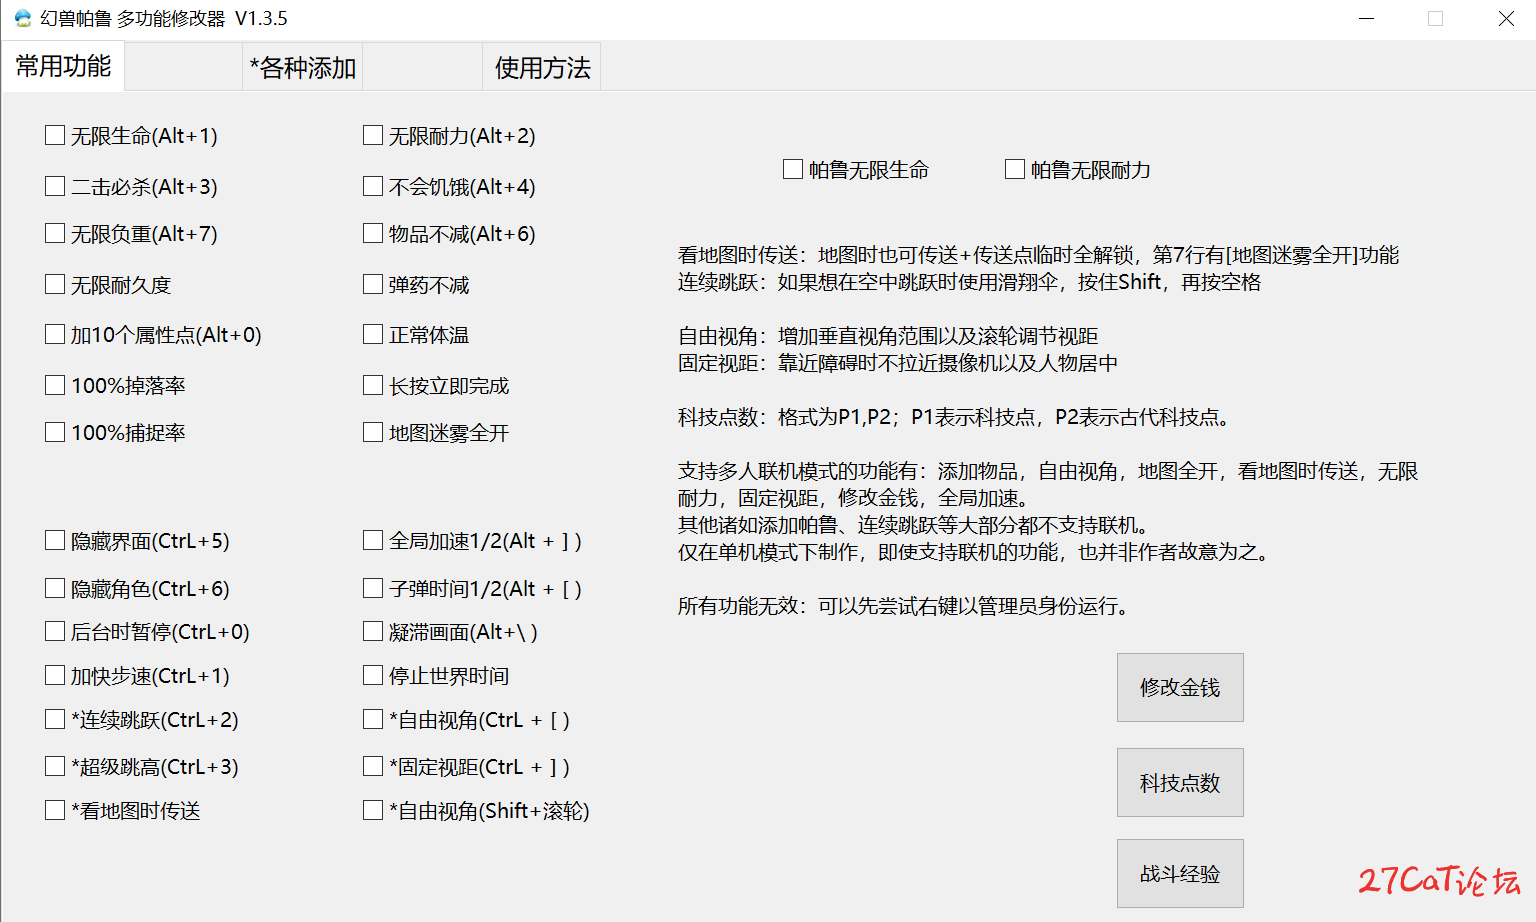Screen dimensions: 1536x922
Task: Enable 无限生命(Alt+1) checkbox
Action: [55, 135]
